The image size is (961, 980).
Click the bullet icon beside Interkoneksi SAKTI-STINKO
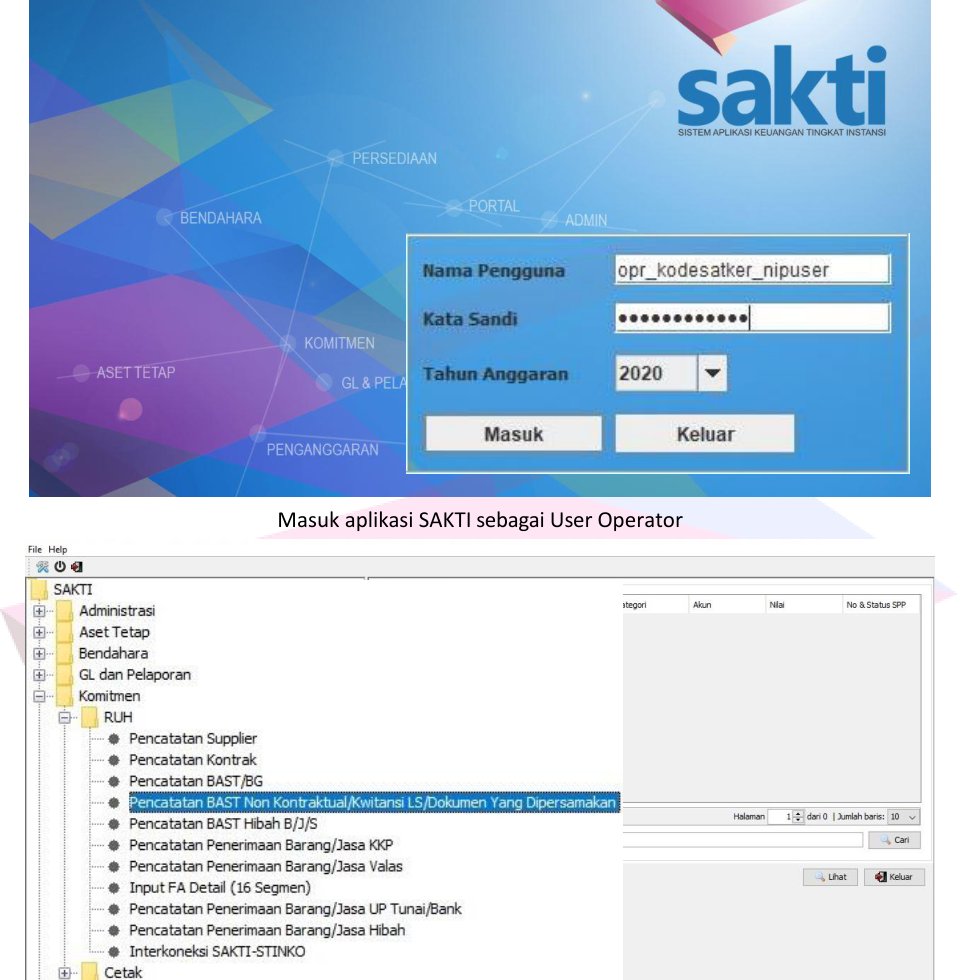click(116, 951)
